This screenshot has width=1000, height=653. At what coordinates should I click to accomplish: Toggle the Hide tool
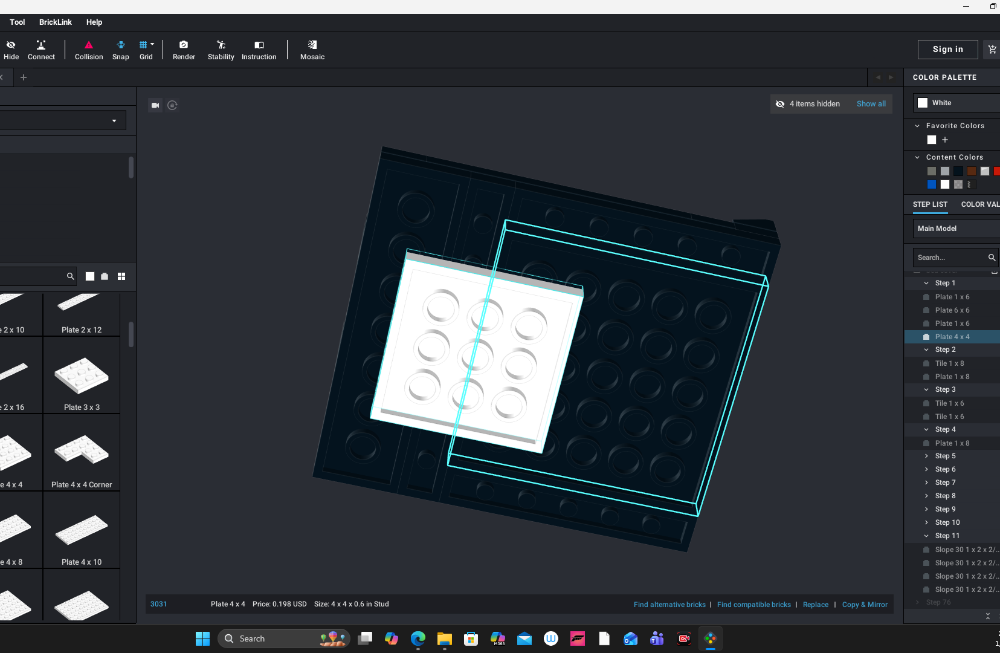pos(11,49)
